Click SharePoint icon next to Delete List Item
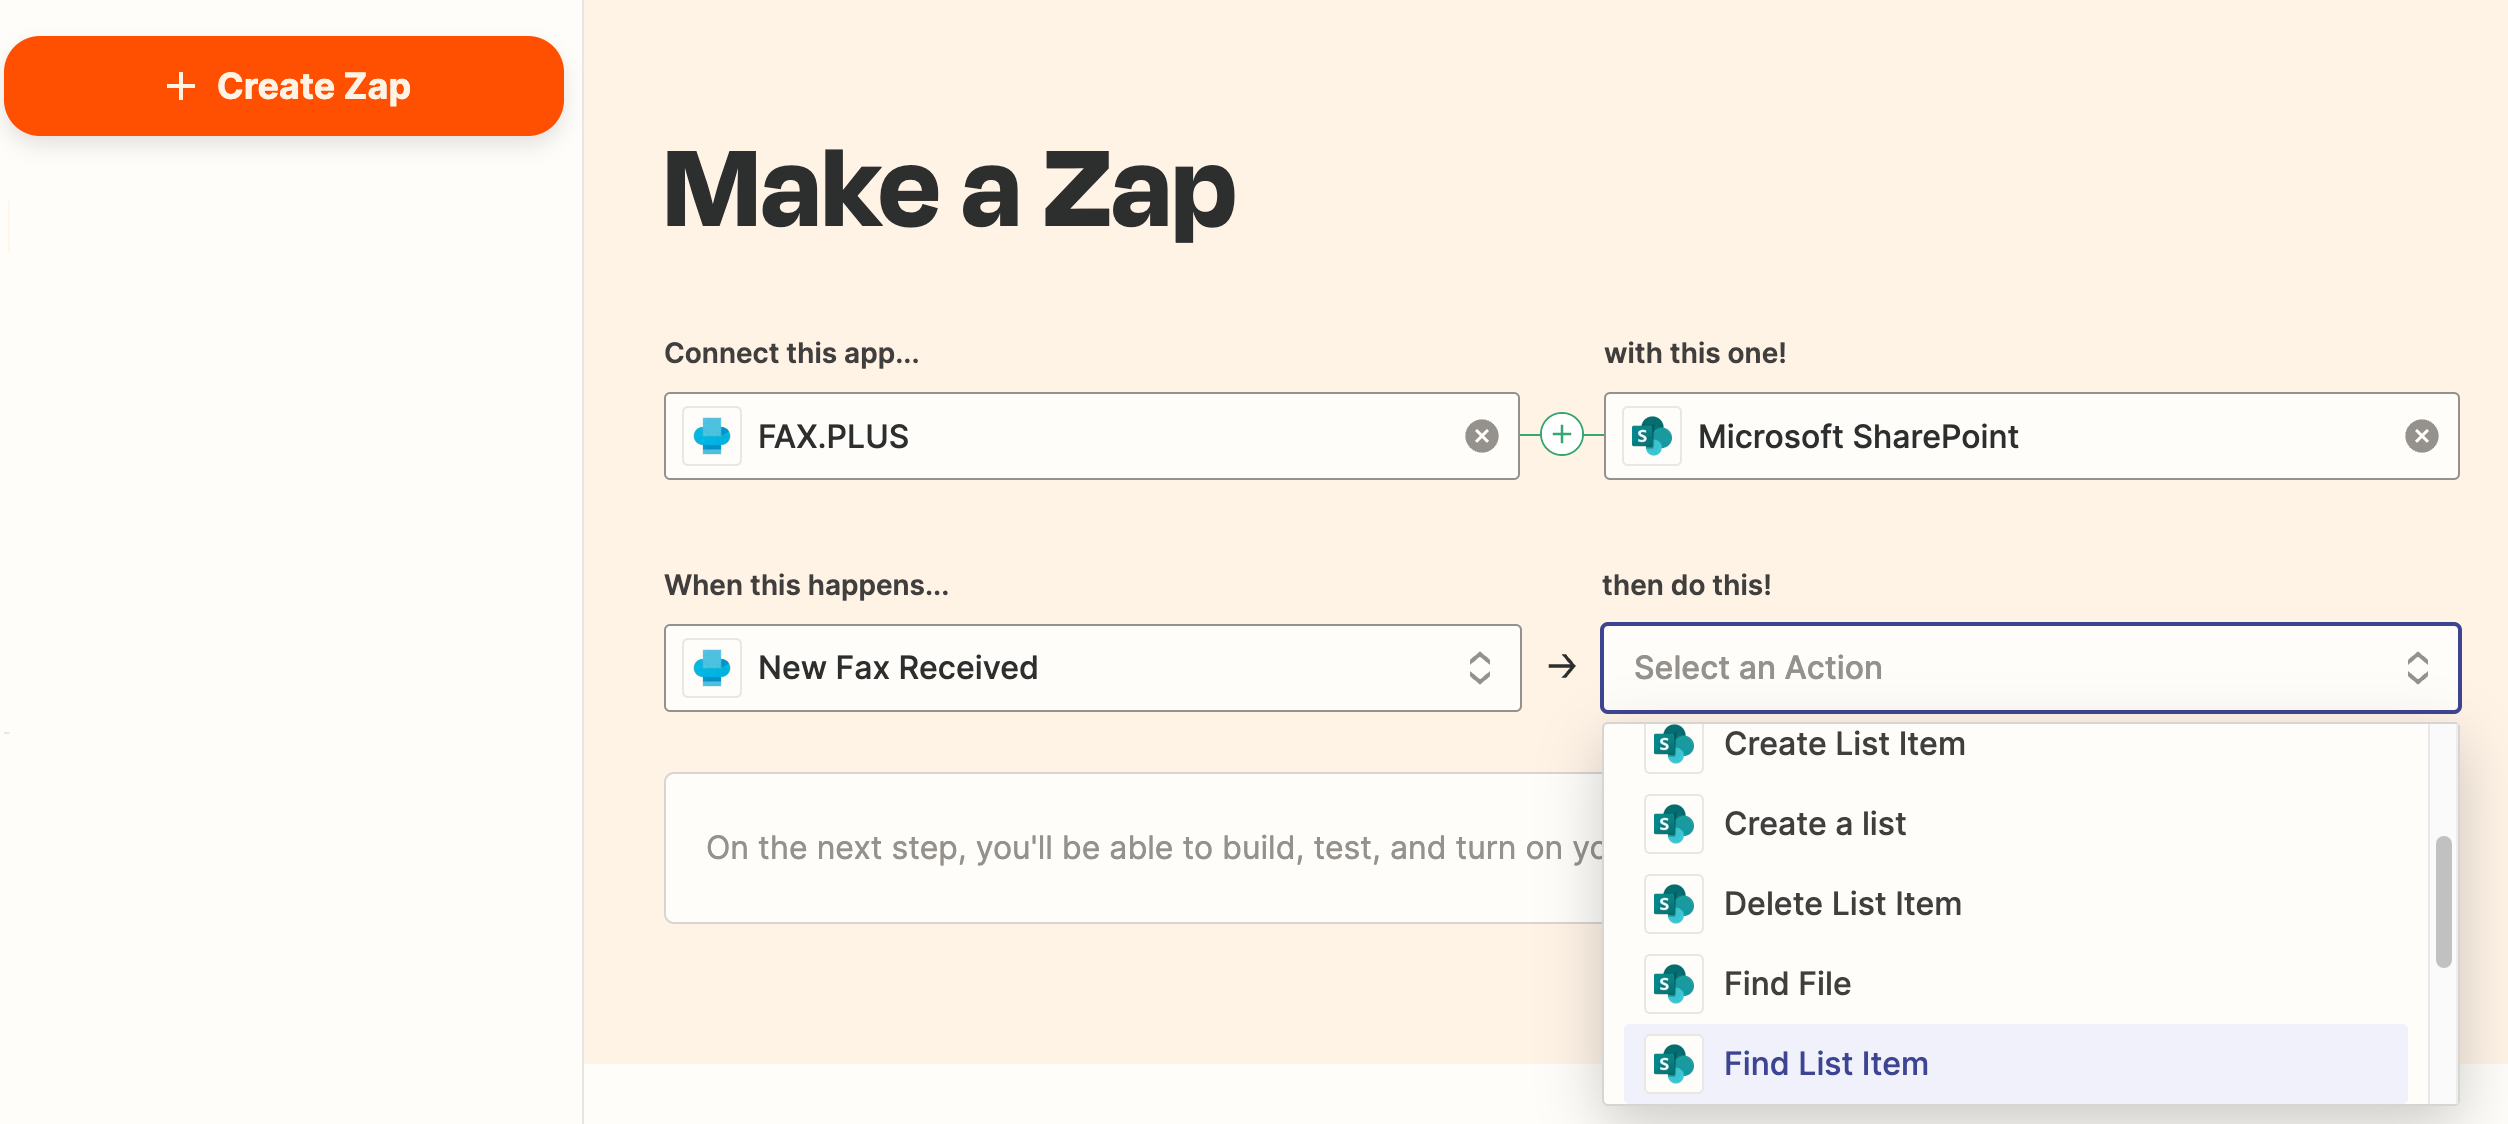Image resolution: width=2508 pixels, height=1124 pixels. pyautogui.click(x=1673, y=904)
